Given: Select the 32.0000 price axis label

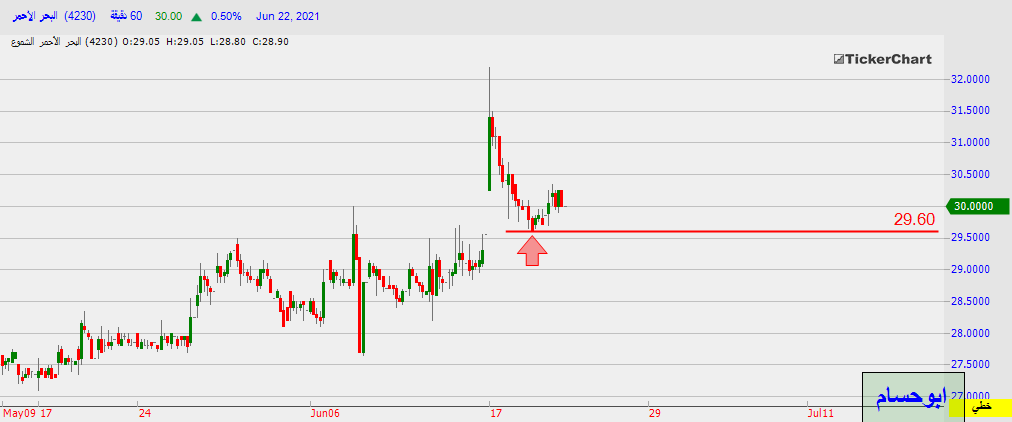Looking at the screenshot, I should pyautogui.click(x=972, y=79).
